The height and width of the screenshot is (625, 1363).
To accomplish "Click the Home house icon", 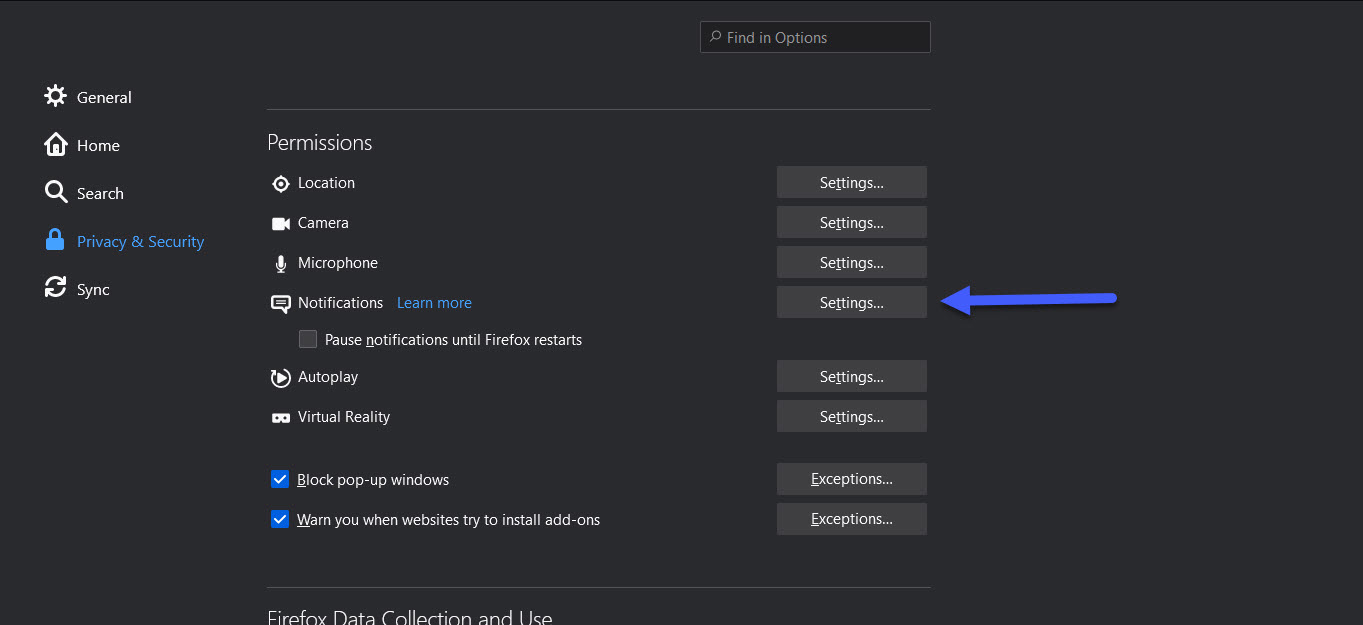I will click(56, 144).
